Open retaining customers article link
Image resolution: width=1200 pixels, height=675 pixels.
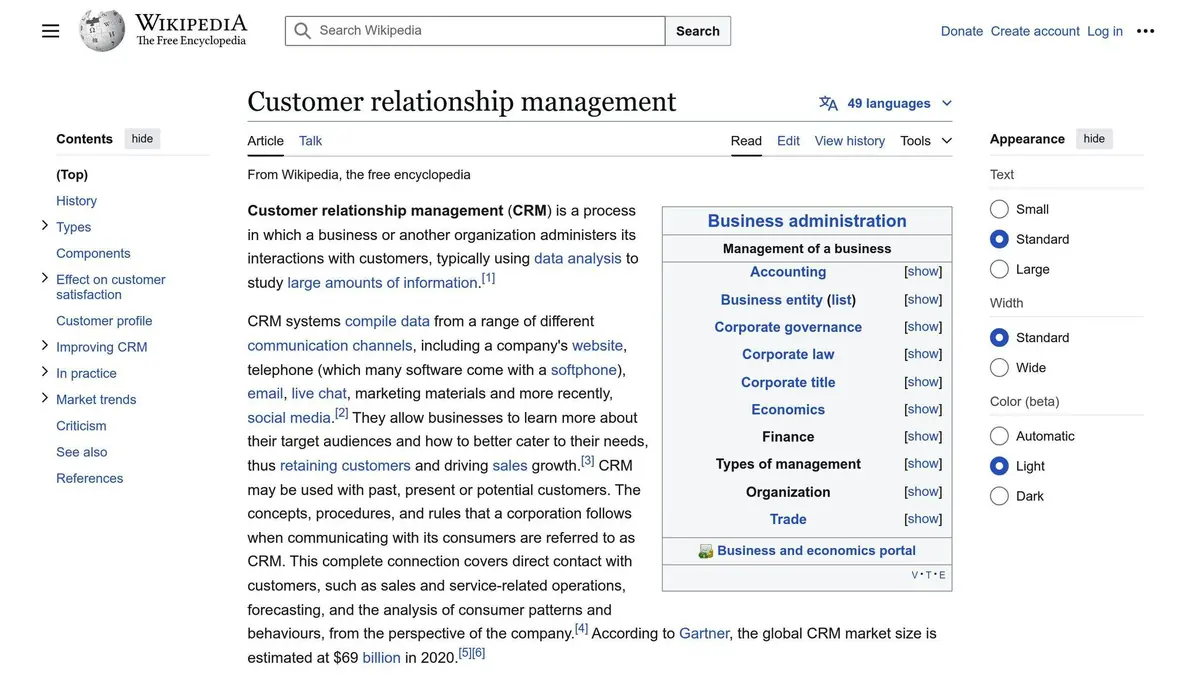tap(345, 465)
